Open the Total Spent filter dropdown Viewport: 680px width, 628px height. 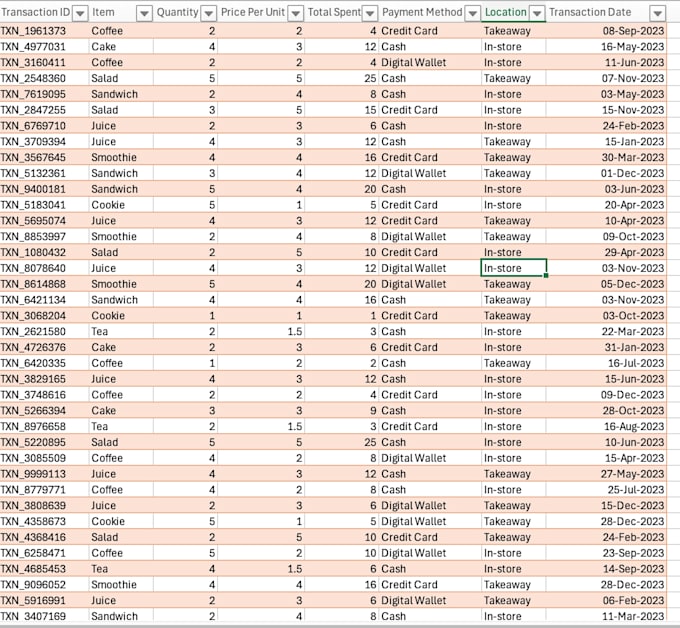coord(370,13)
